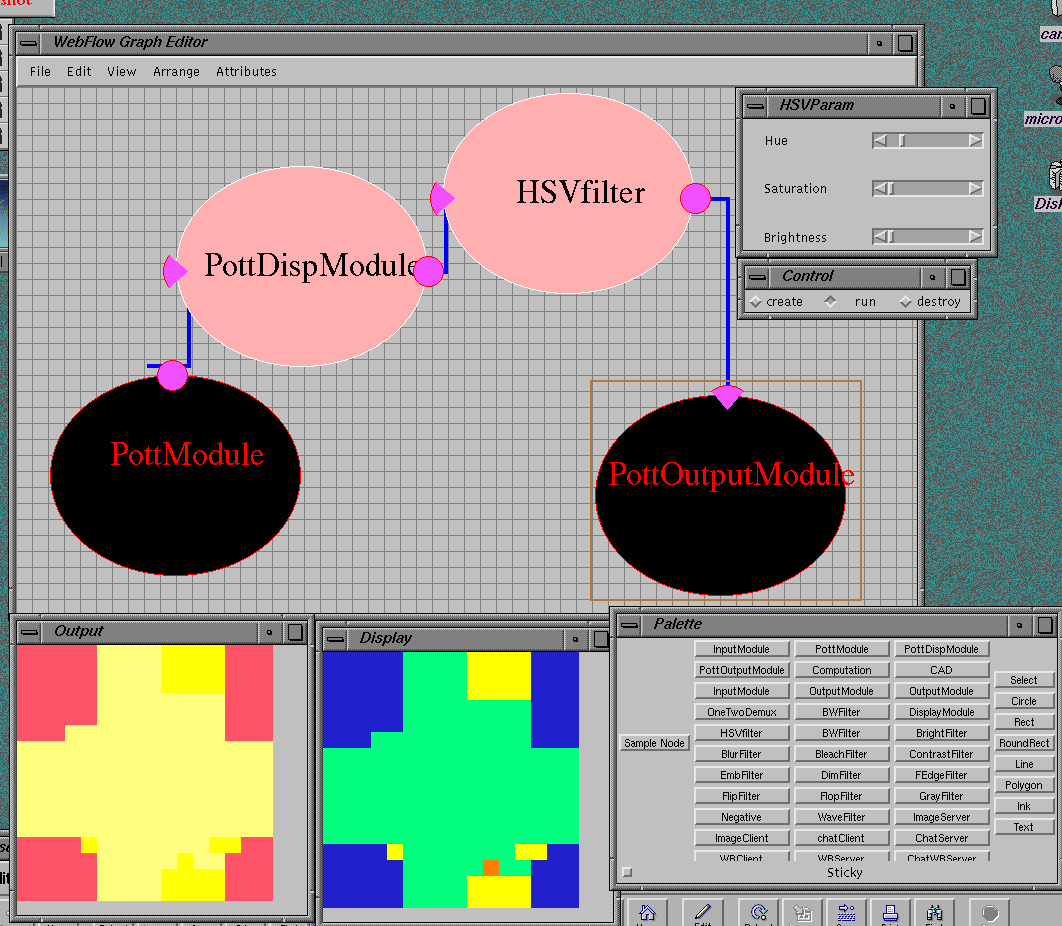Viewport: 1062px width, 926px height.
Task: Click the output port circle on HSVfilter
Action: point(695,198)
